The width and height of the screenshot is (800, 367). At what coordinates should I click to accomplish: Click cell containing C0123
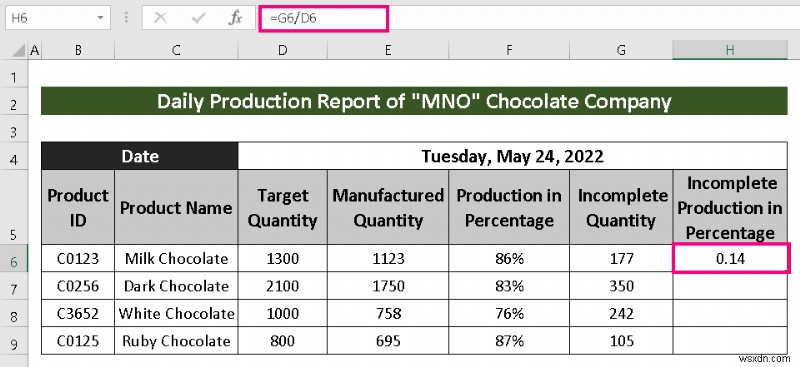78,258
